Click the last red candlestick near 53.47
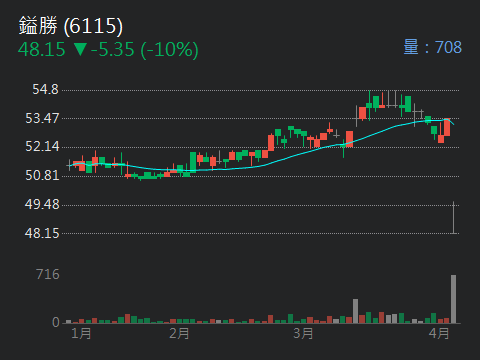 pos(447,127)
